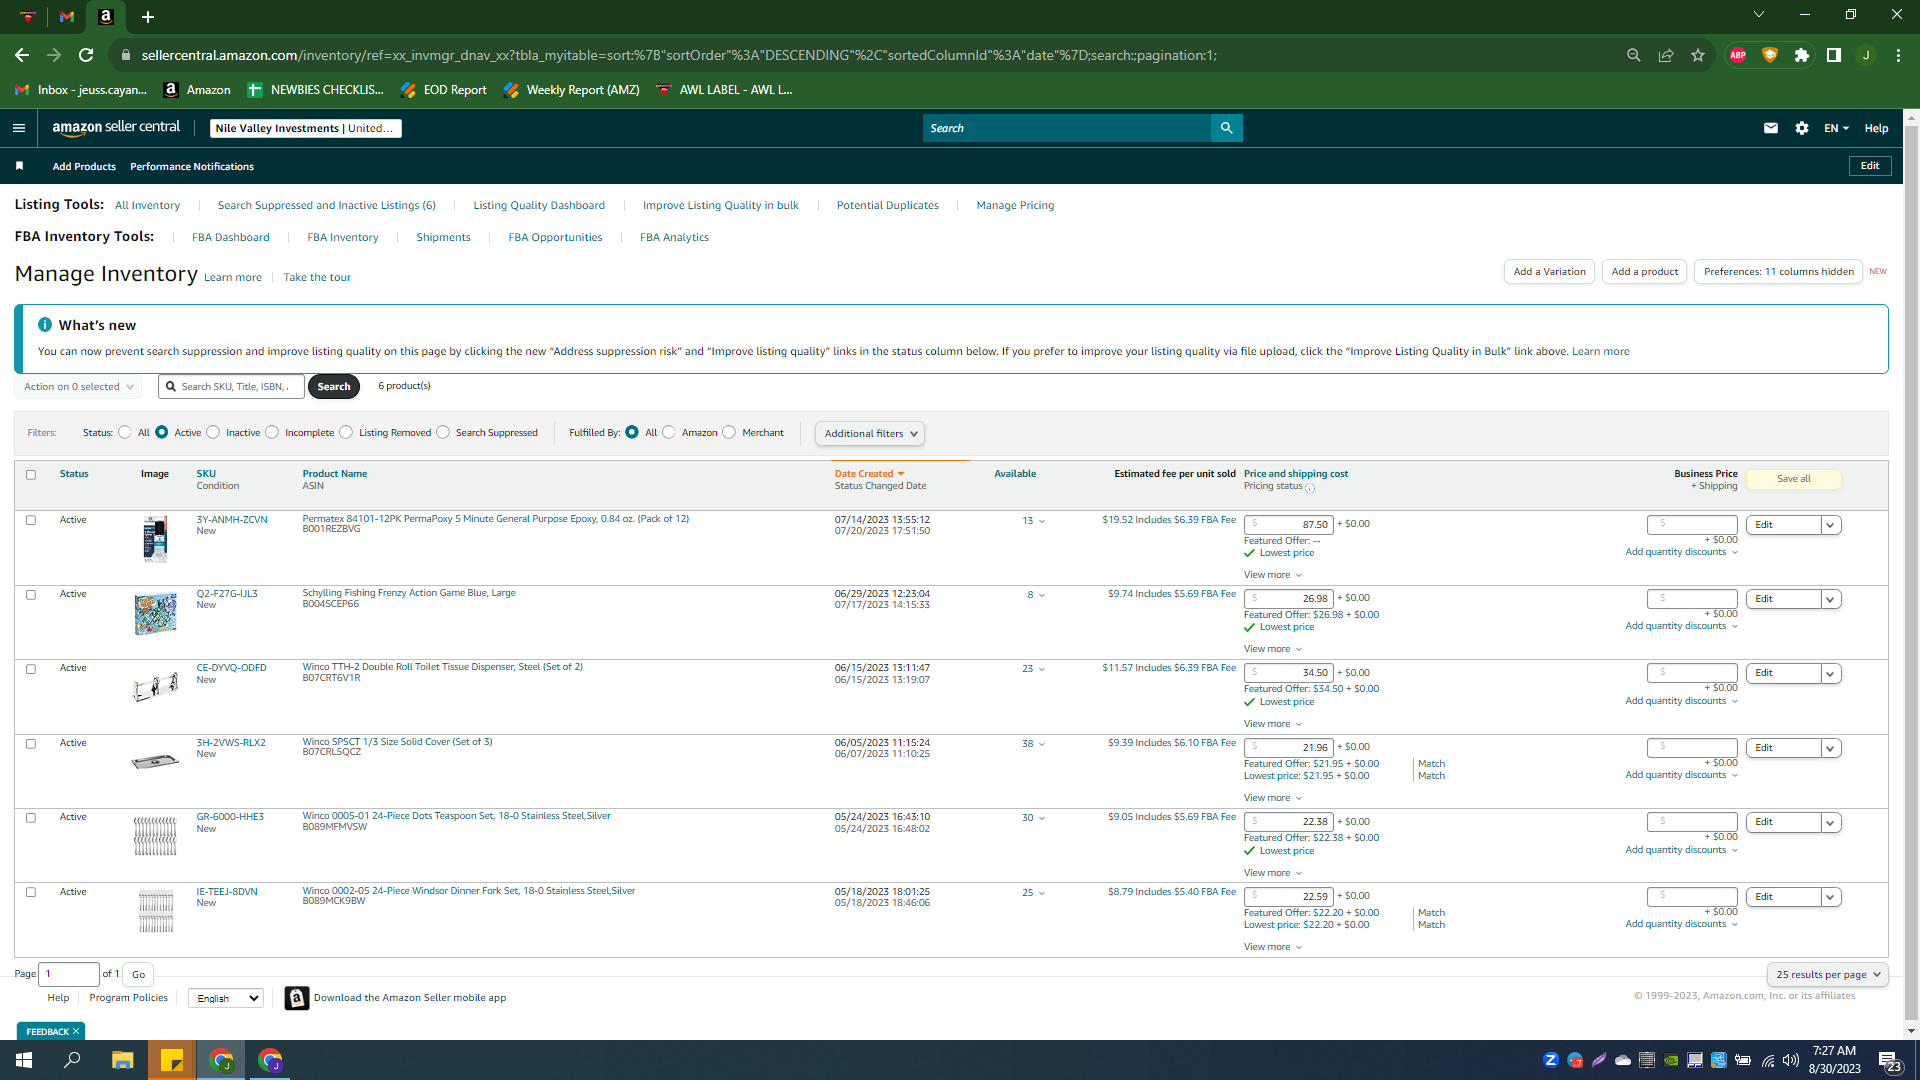
Task: Open a new browser tab
Action: click(148, 17)
